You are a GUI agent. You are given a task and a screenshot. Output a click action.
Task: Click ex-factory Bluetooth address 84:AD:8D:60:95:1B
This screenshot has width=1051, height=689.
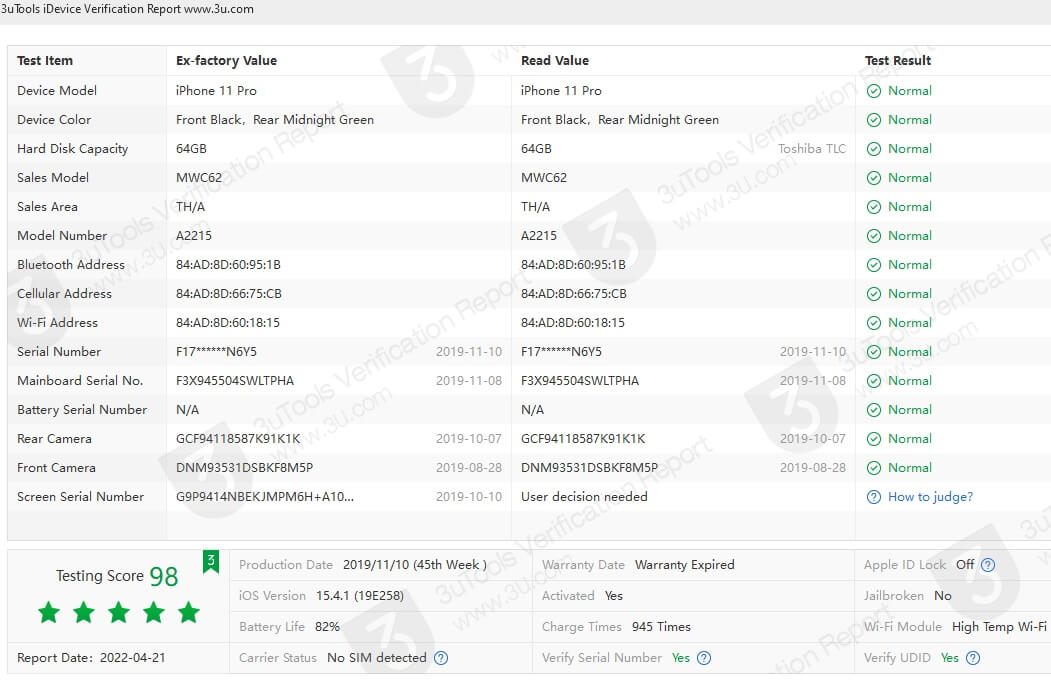[228, 265]
